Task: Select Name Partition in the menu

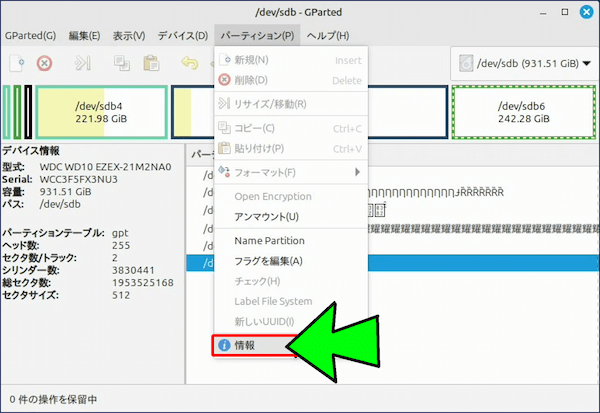Action: click(269, 241)
